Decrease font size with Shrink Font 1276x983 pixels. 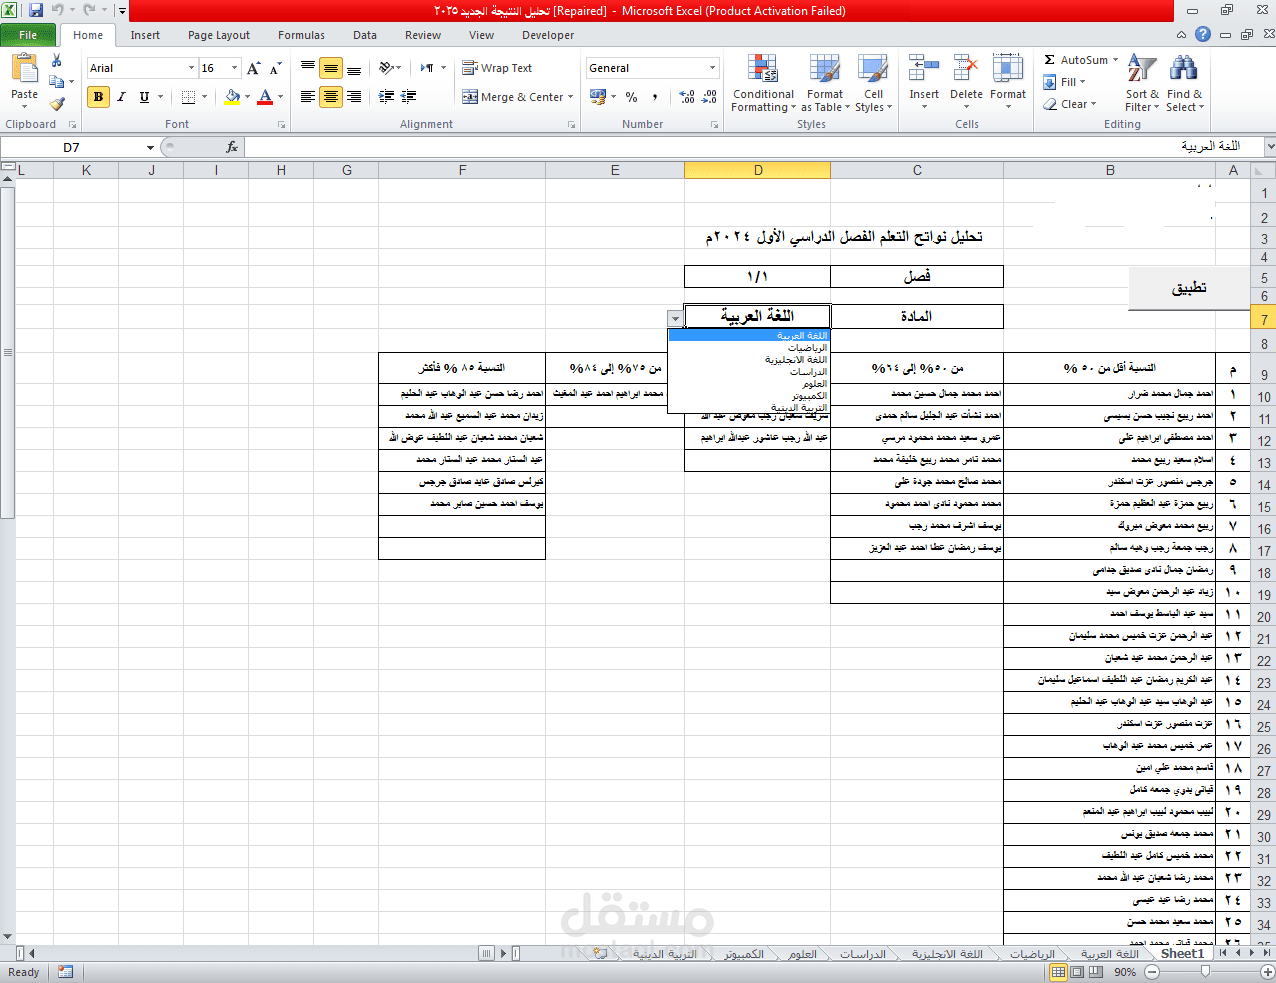275,68
